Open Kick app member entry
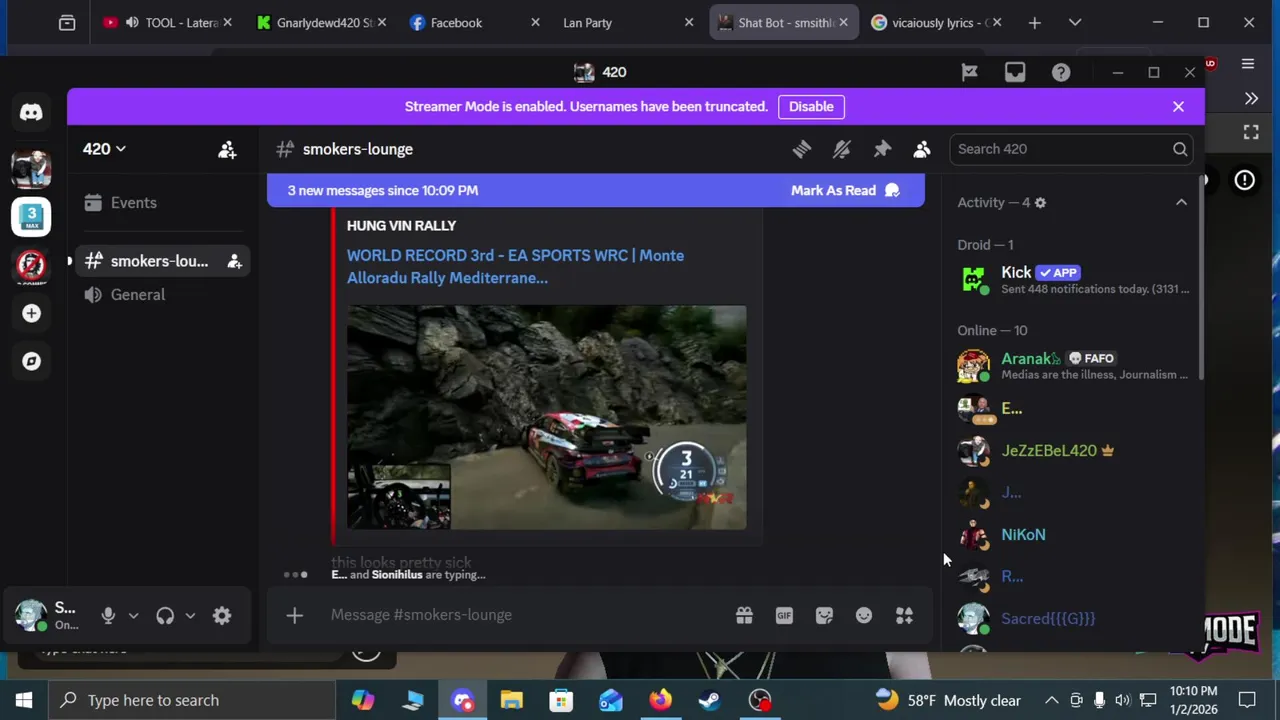Image resolution: width=1280 pixels, height=720 pixels. 1075,279
